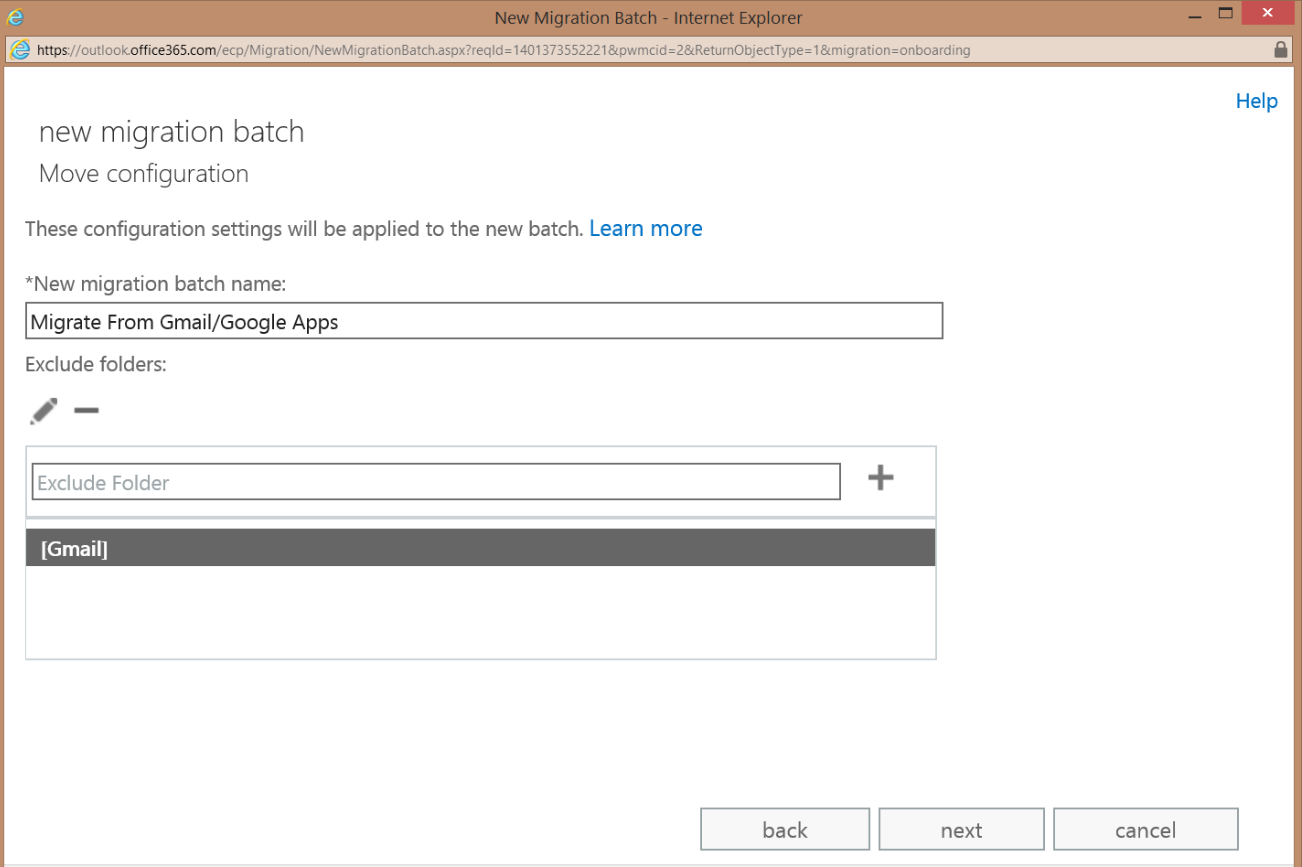1302x867 pixels.
Task: Minimize the Internet Explorer window
Action: (1196, 15)
